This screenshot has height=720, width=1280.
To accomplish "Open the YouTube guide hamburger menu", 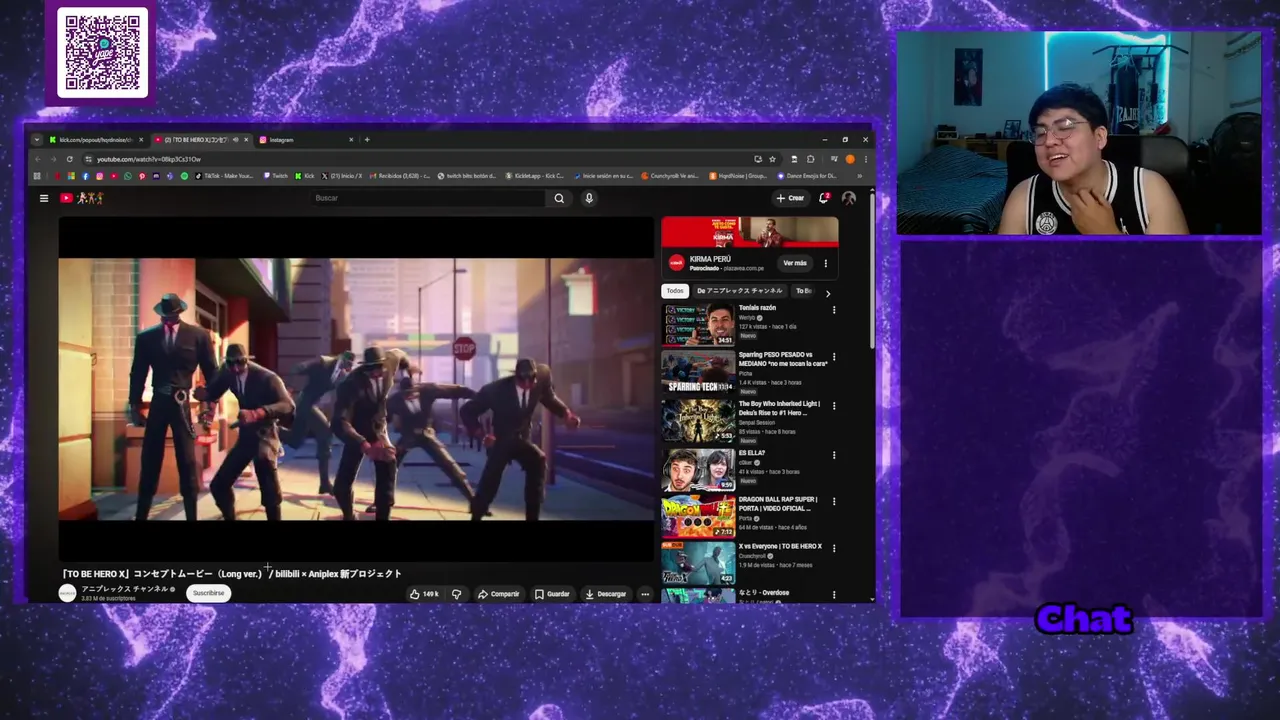I will click(44, 198).
